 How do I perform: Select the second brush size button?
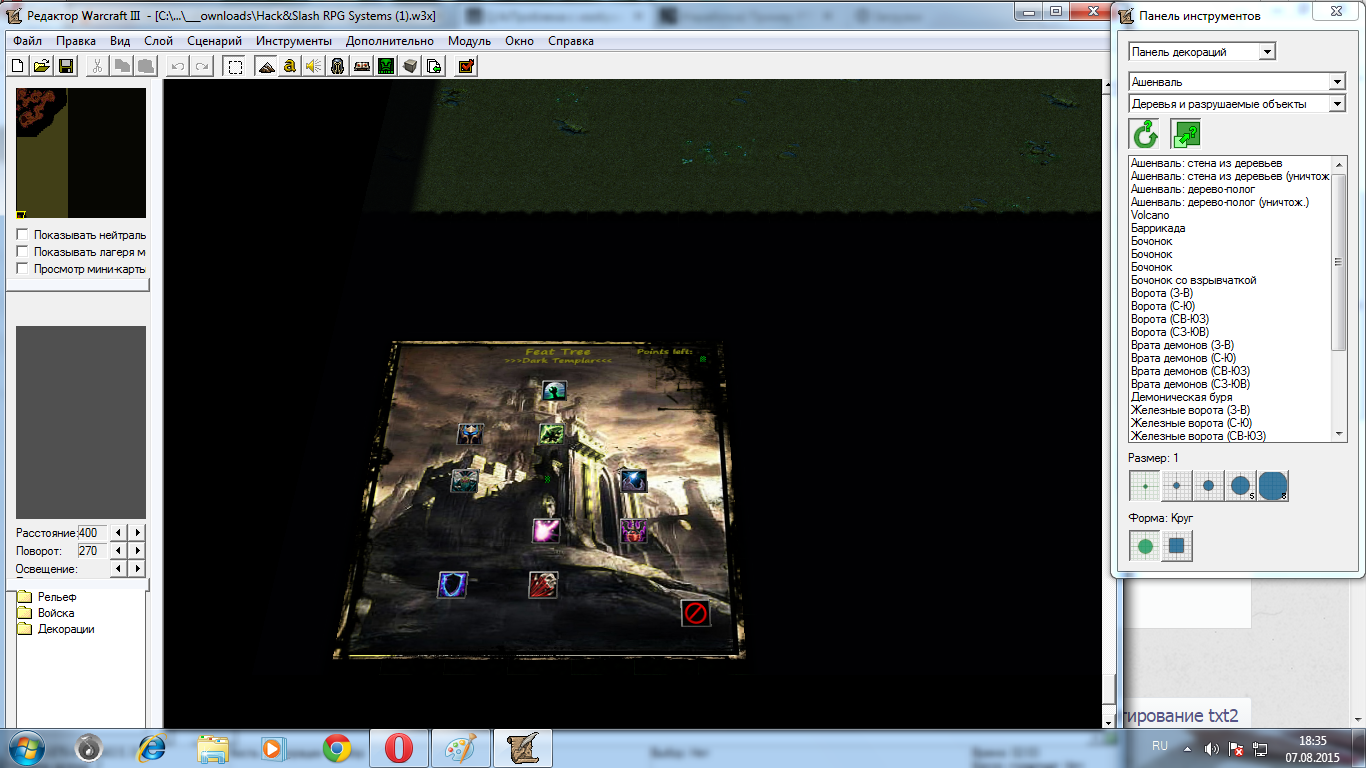[1176, 486]
